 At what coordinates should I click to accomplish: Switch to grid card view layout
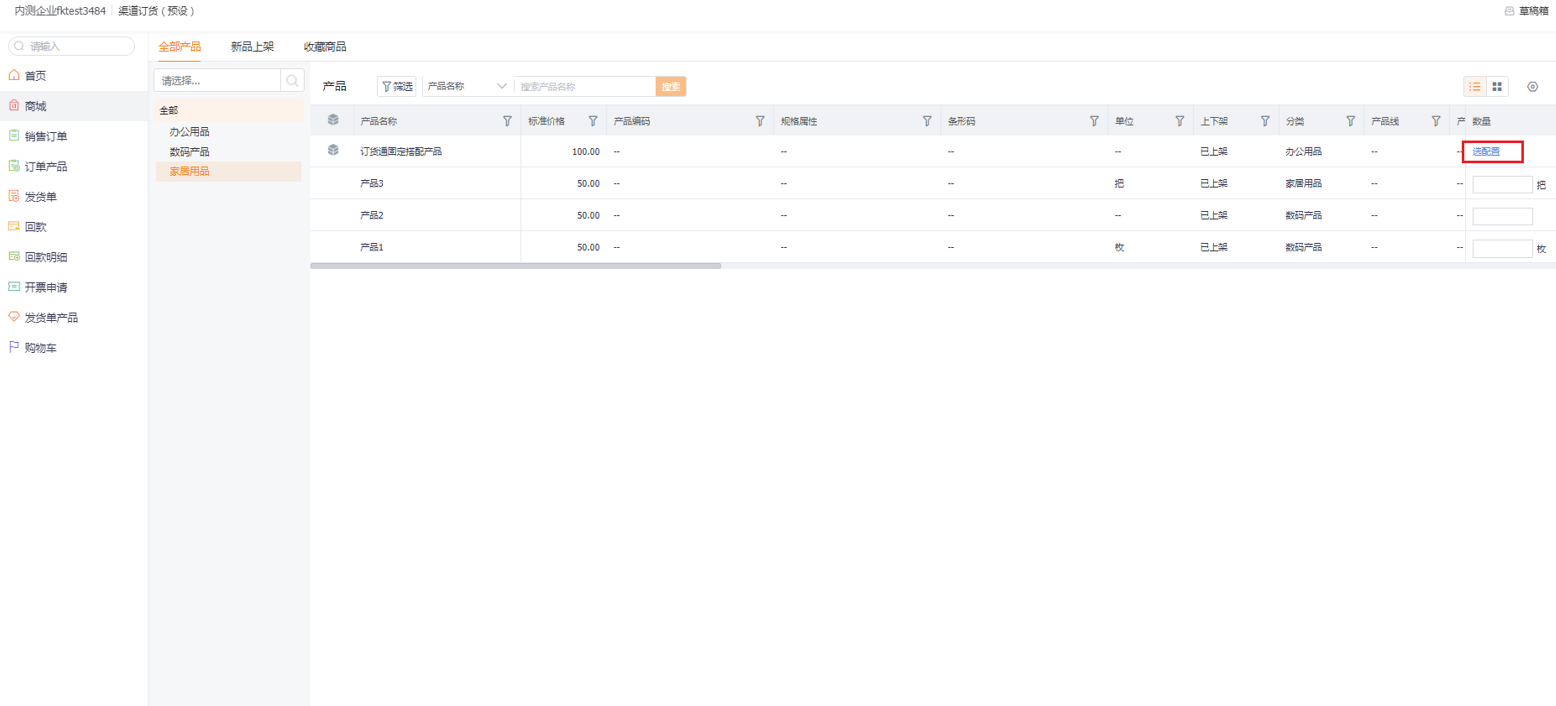1497,87
